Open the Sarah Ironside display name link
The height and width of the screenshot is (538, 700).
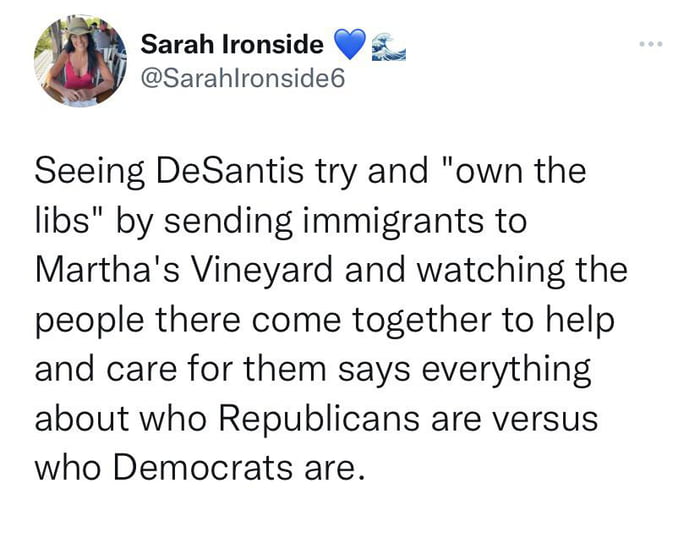(232, 44)
